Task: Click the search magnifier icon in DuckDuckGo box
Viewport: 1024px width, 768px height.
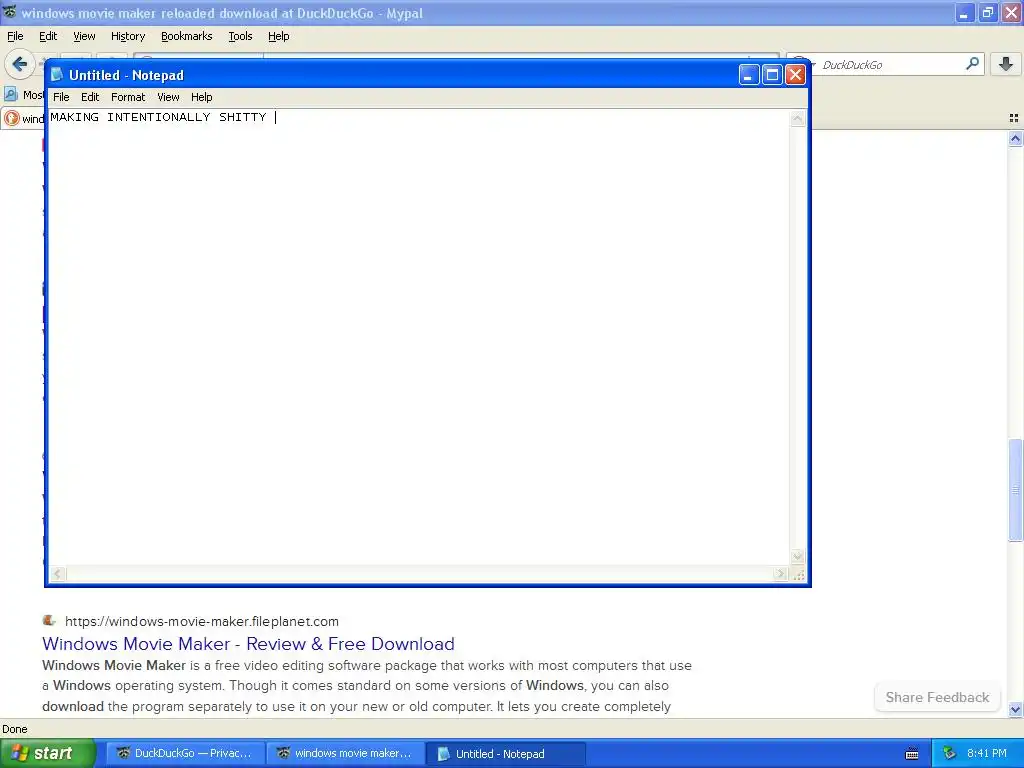Action: tap(972, 64)
